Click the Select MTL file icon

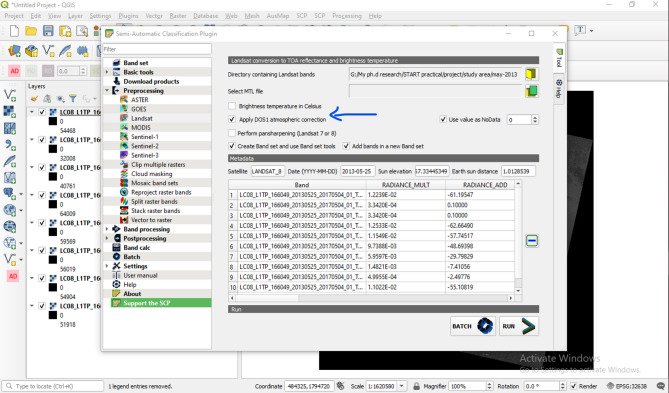click(x=531, y=91)
